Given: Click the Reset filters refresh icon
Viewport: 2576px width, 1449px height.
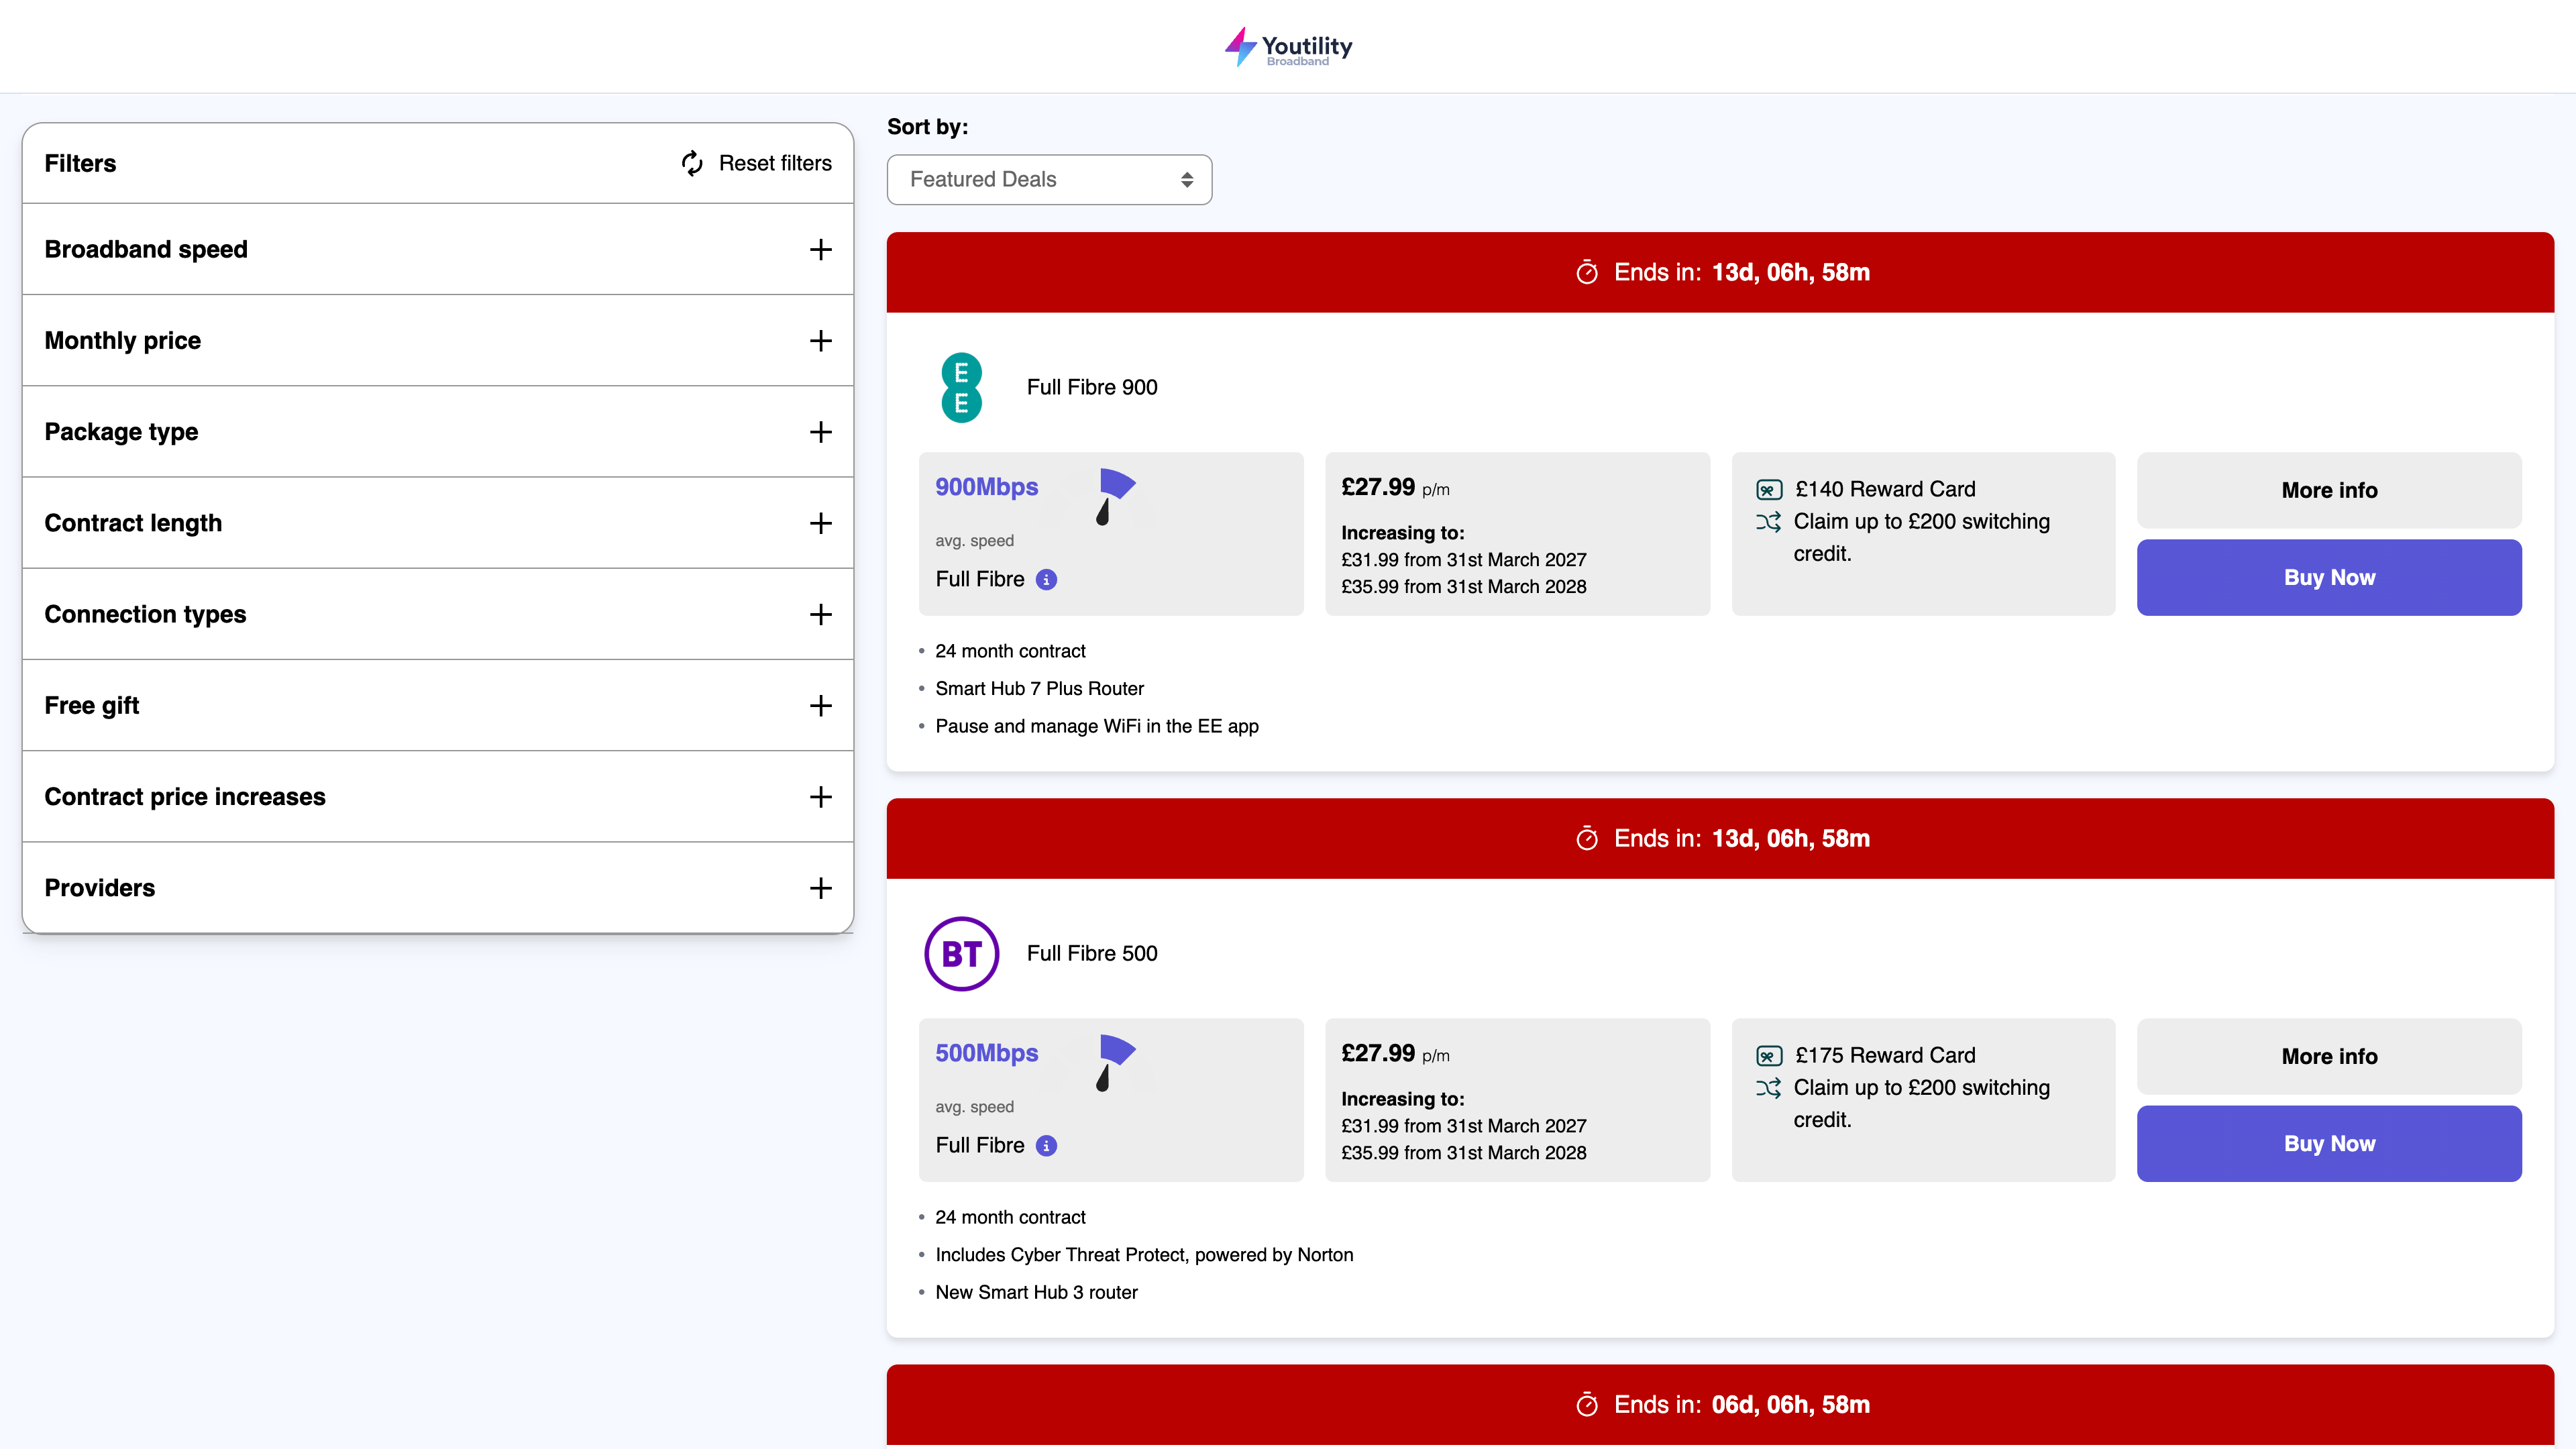Looking at the screenshot, I should click(692, 163).
